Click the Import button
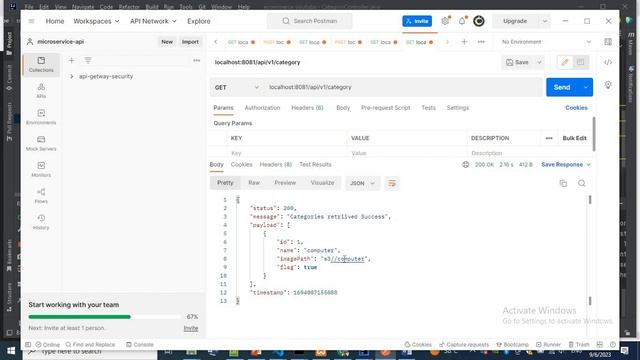Image resolution: width=640 pixels, height=360 pixels. point(190,42)
